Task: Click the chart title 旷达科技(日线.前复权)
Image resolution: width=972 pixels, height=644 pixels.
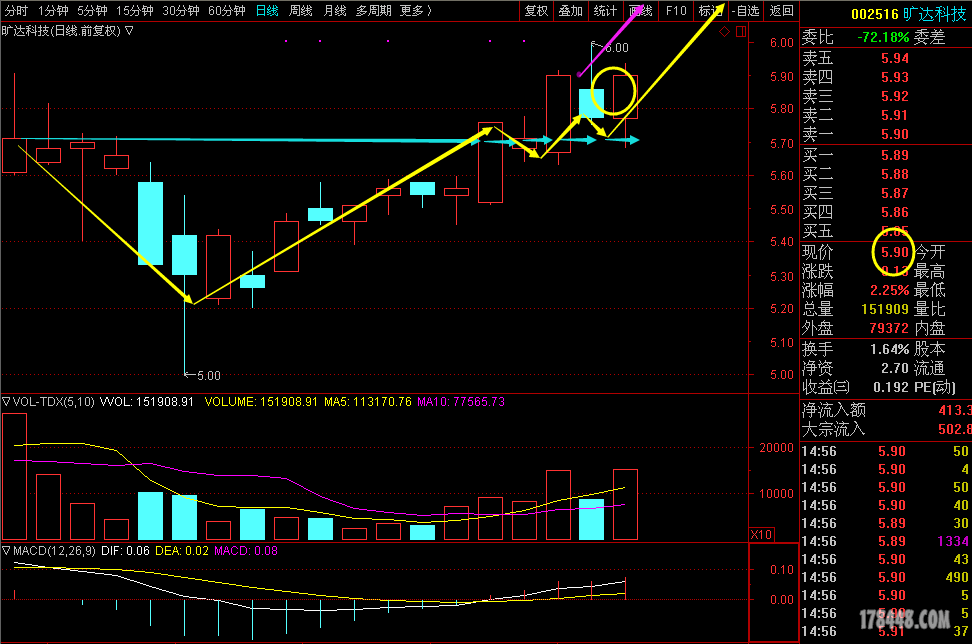Action: point(61,30)
